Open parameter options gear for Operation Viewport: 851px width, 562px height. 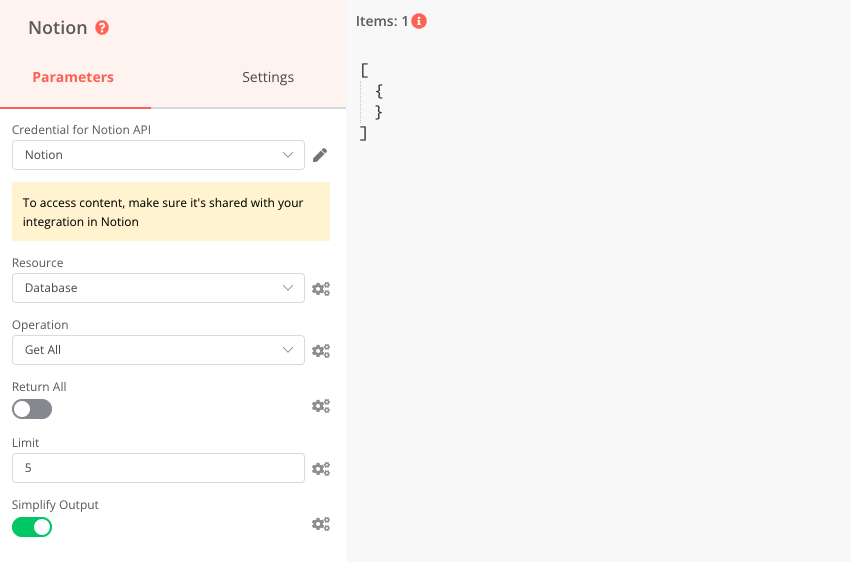tap(320, 351)
